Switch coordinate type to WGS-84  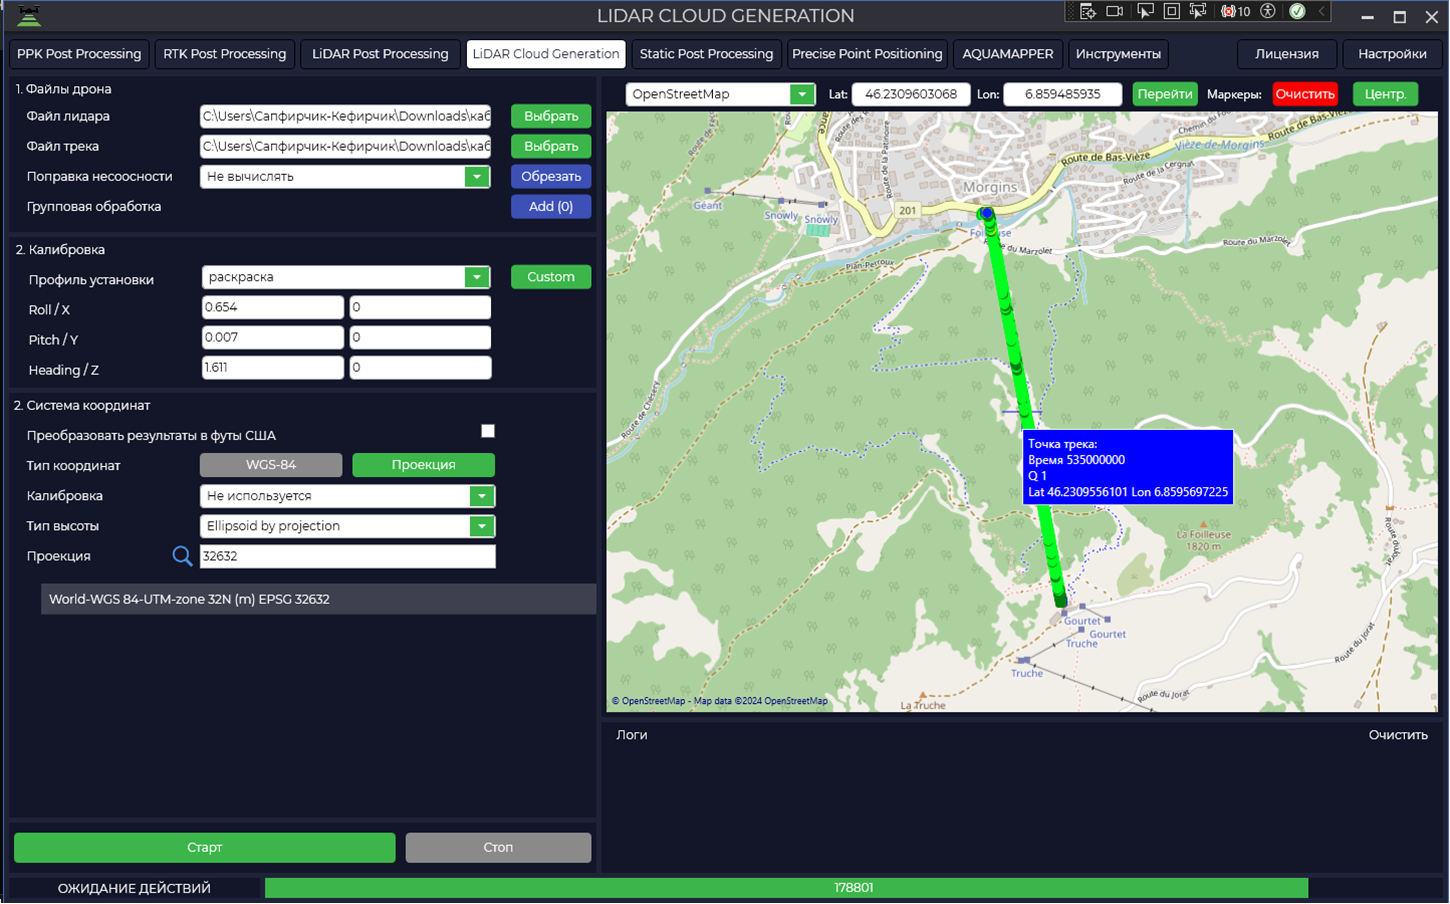click(x=271, y=465)
